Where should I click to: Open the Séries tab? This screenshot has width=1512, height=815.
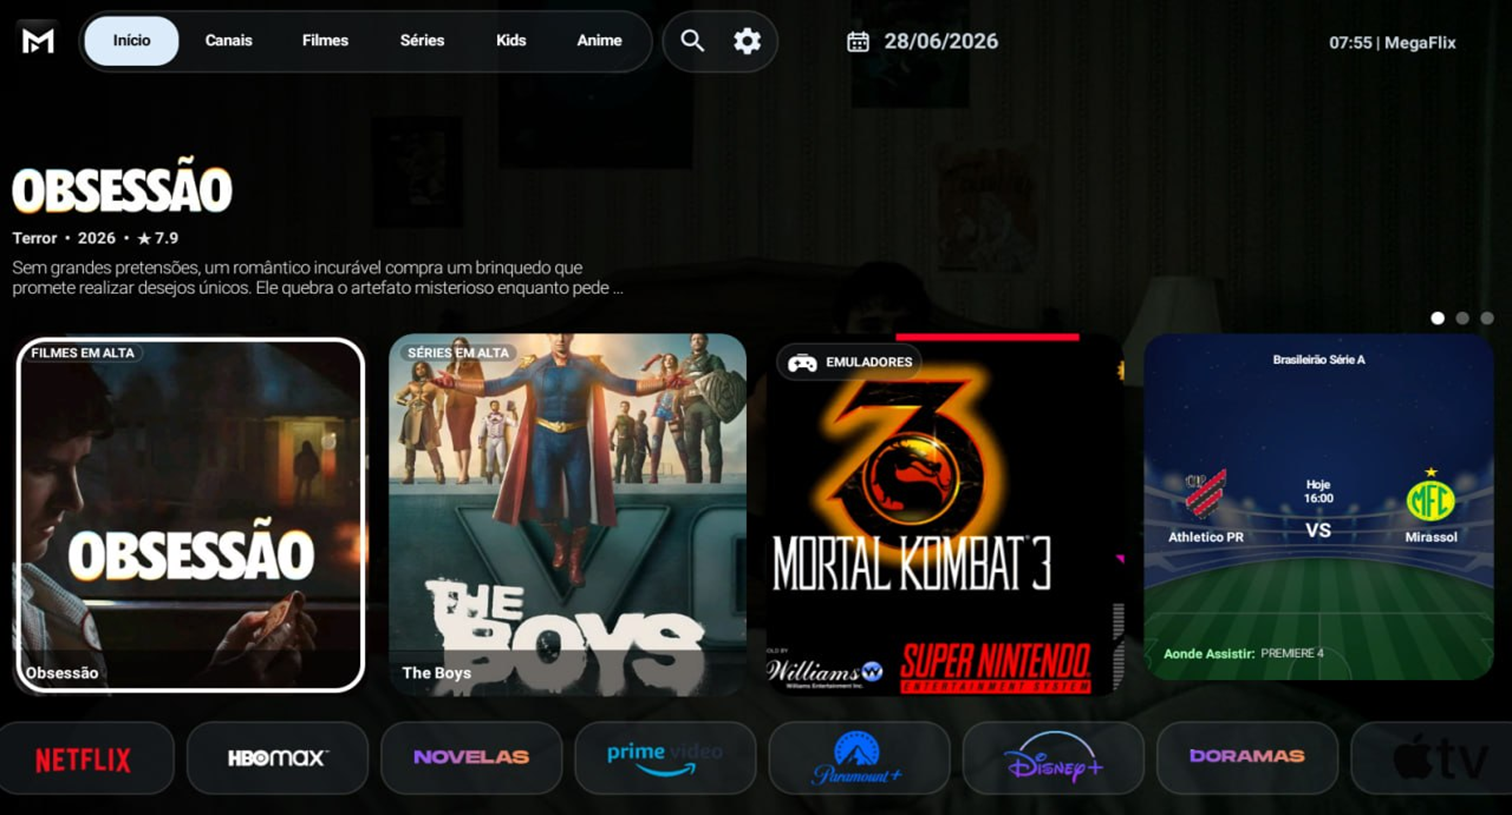pos(422,41)
